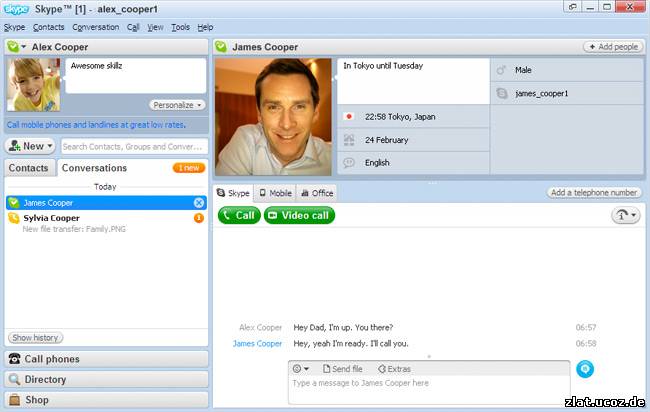Click James Cooper's online status icon in list
This screenshot has height=412, width=650.
coord(14,203)
